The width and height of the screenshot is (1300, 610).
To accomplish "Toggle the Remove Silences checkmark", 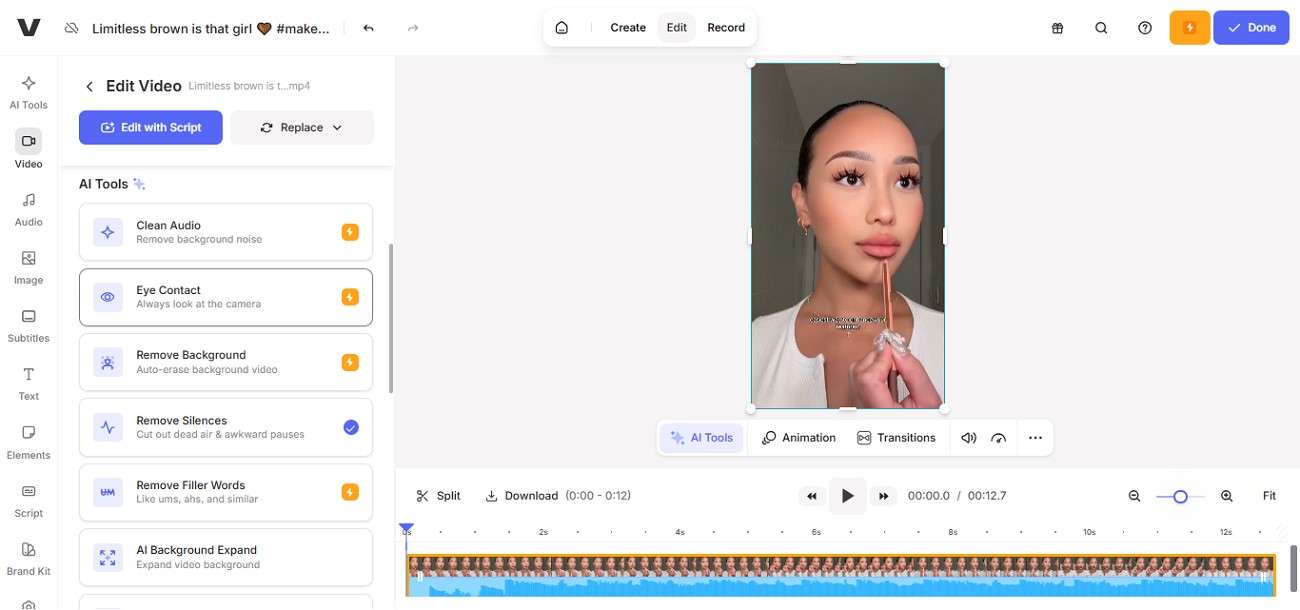I will [350, 427].
